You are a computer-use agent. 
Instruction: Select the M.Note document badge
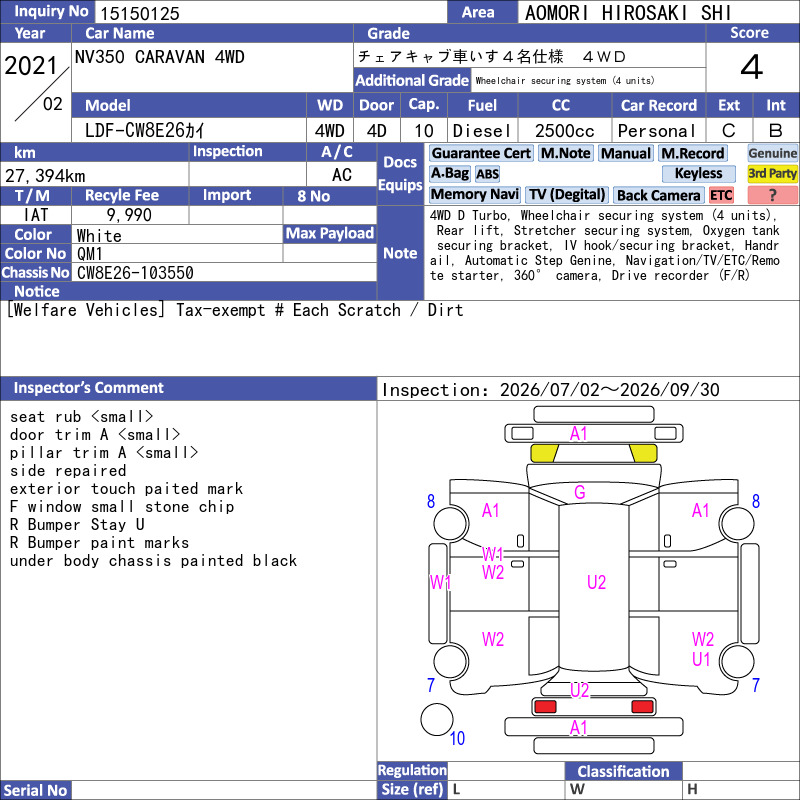click(565, 153)
